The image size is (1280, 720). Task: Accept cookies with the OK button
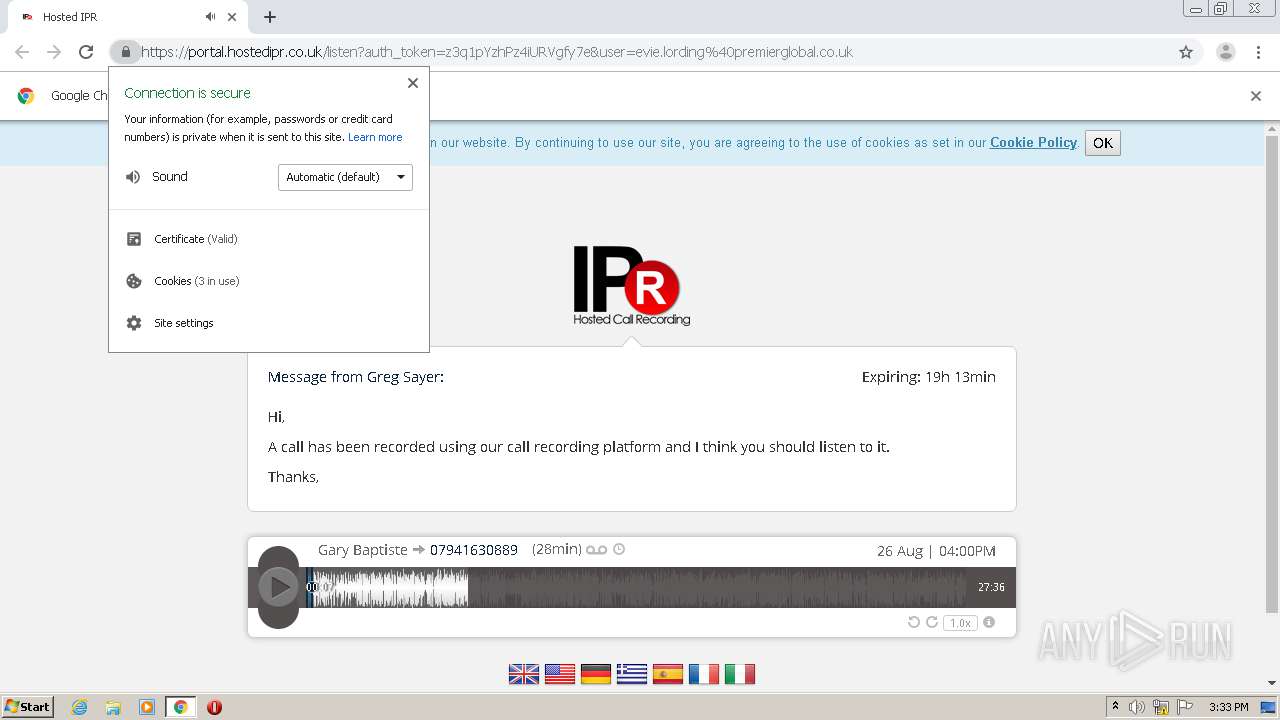pos(1103,143)
